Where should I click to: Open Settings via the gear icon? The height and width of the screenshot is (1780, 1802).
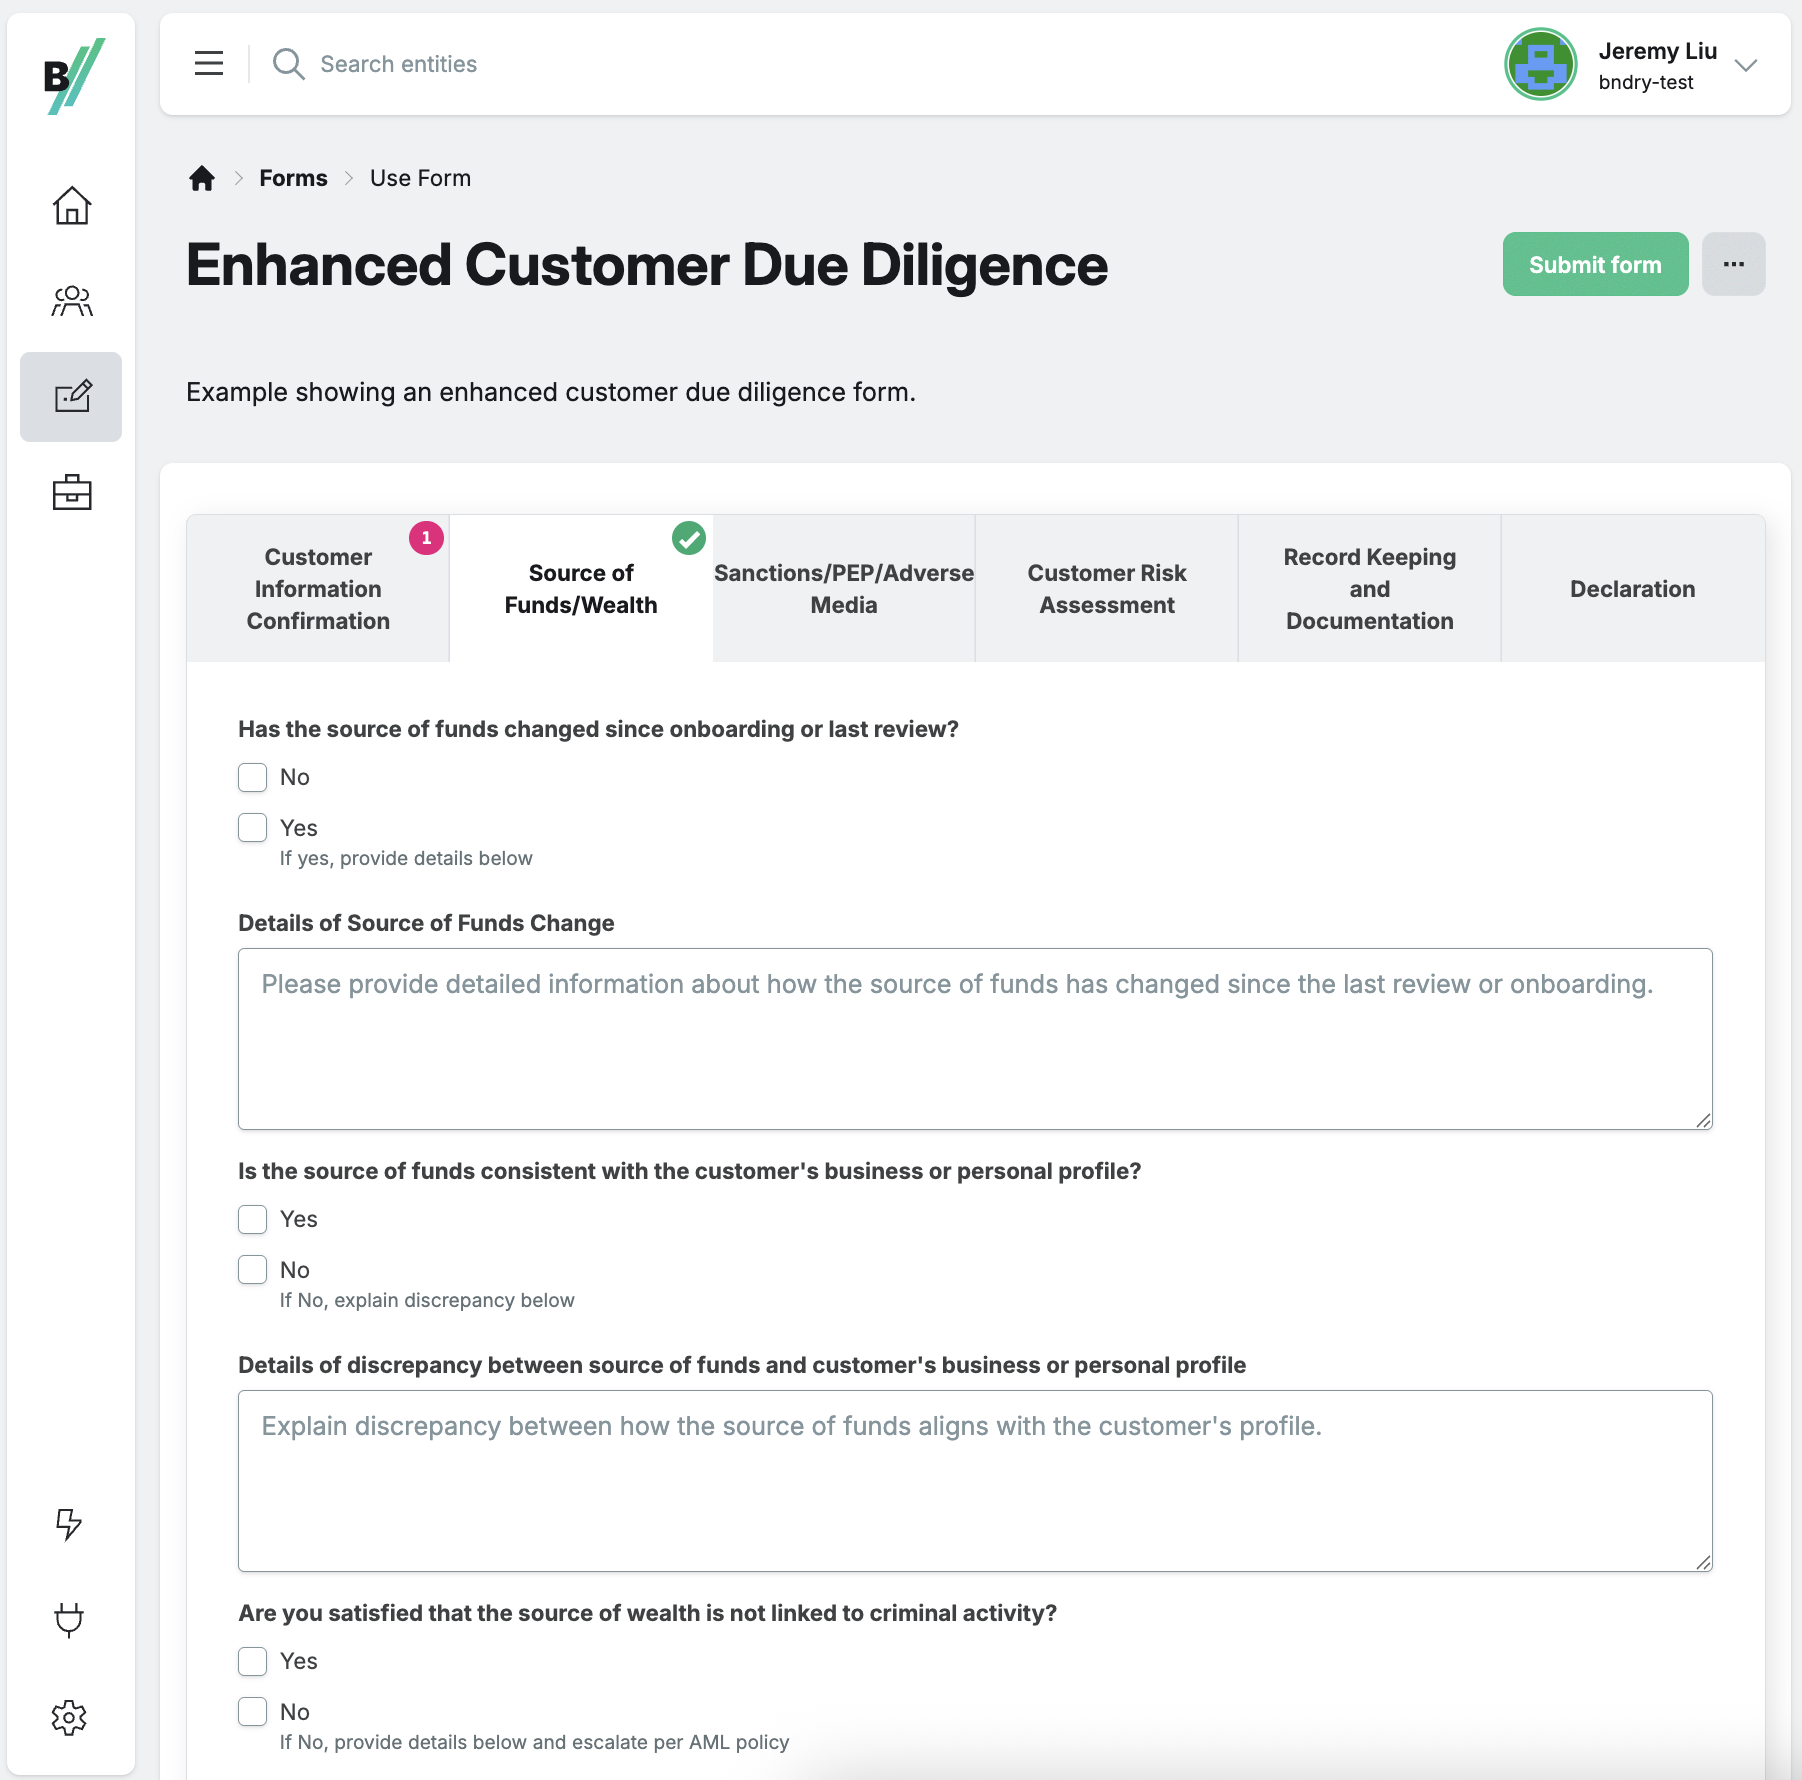(x=68, y=1718)
